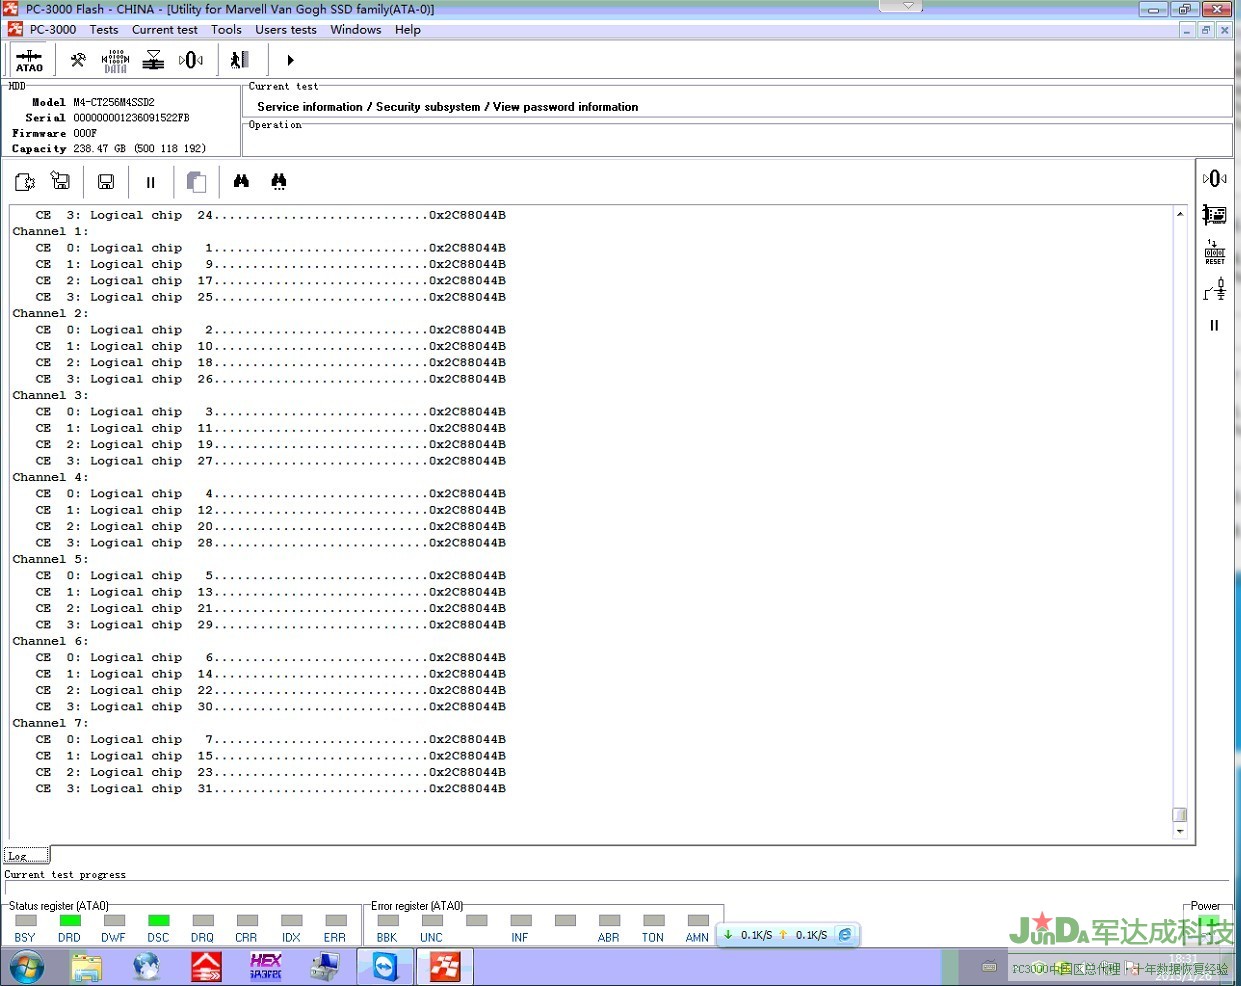The width and height of the screenshot is (1241, 986).
Task: Open the Current test menu
Action: [x=164, y=30]
